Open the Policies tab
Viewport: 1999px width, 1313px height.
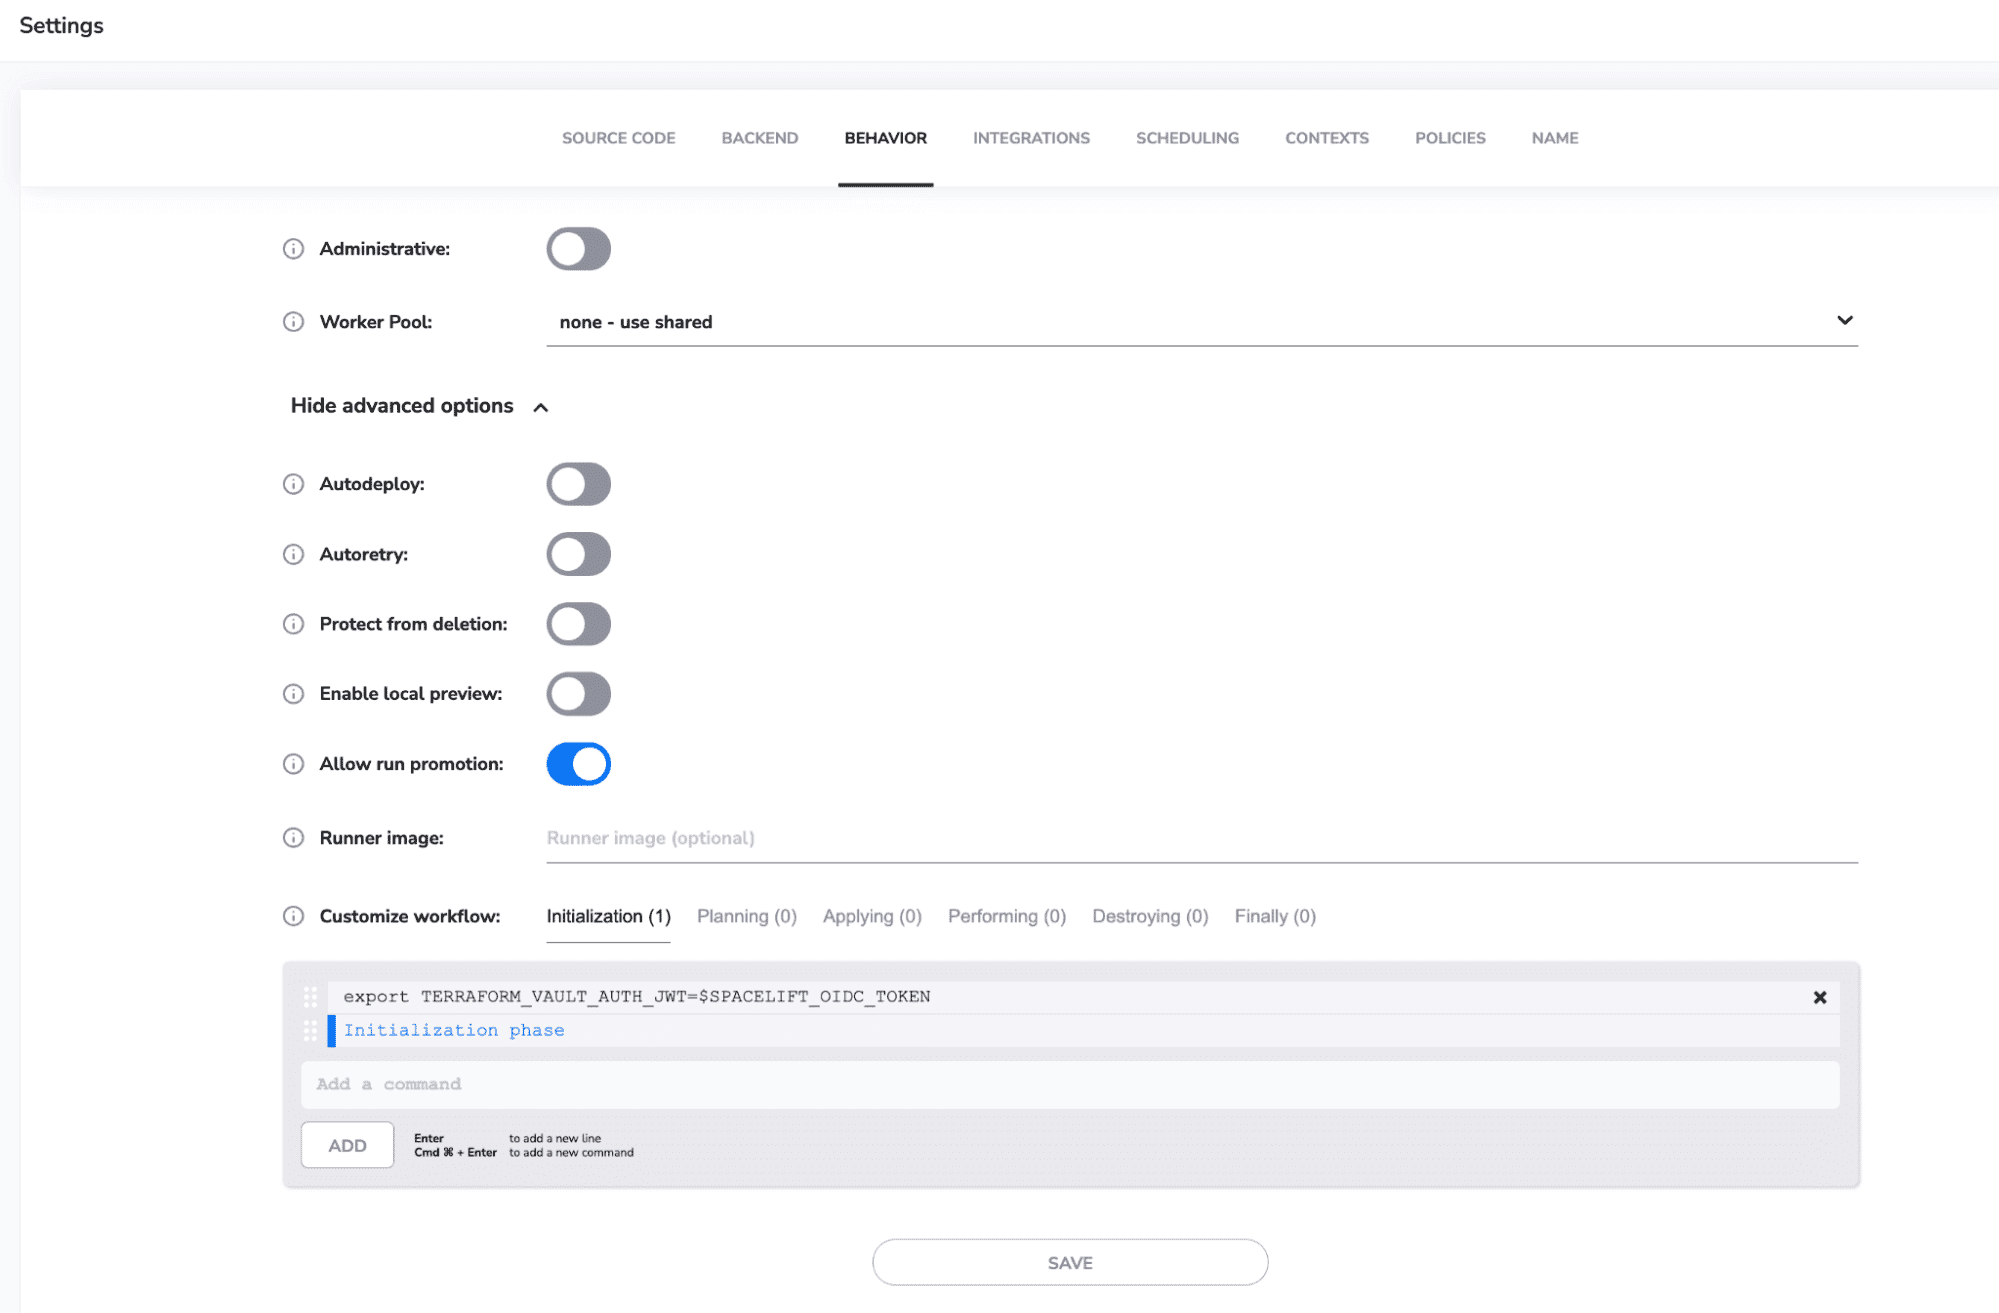pyautogui.click(x=1450, y=138)
